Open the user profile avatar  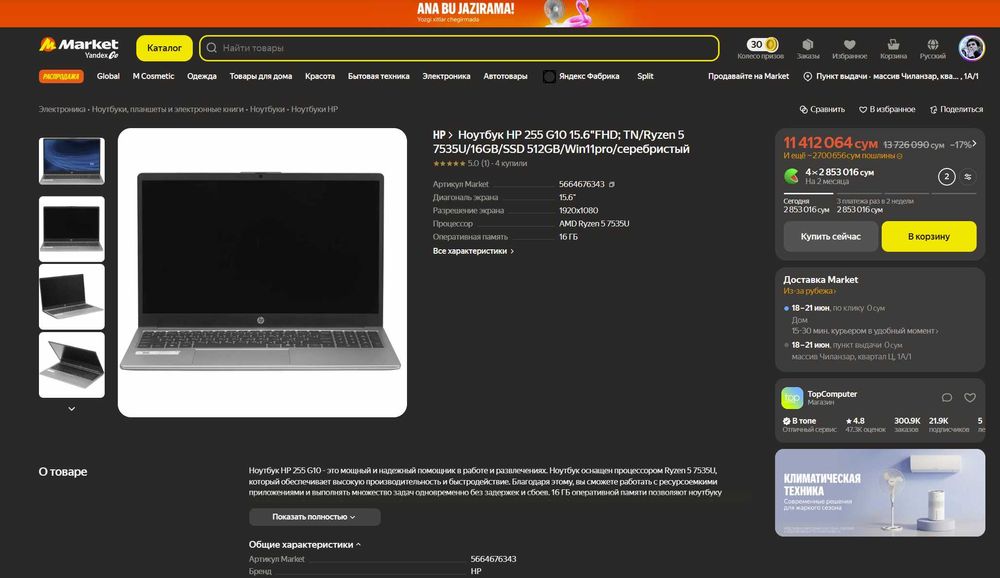coord(971,48)
